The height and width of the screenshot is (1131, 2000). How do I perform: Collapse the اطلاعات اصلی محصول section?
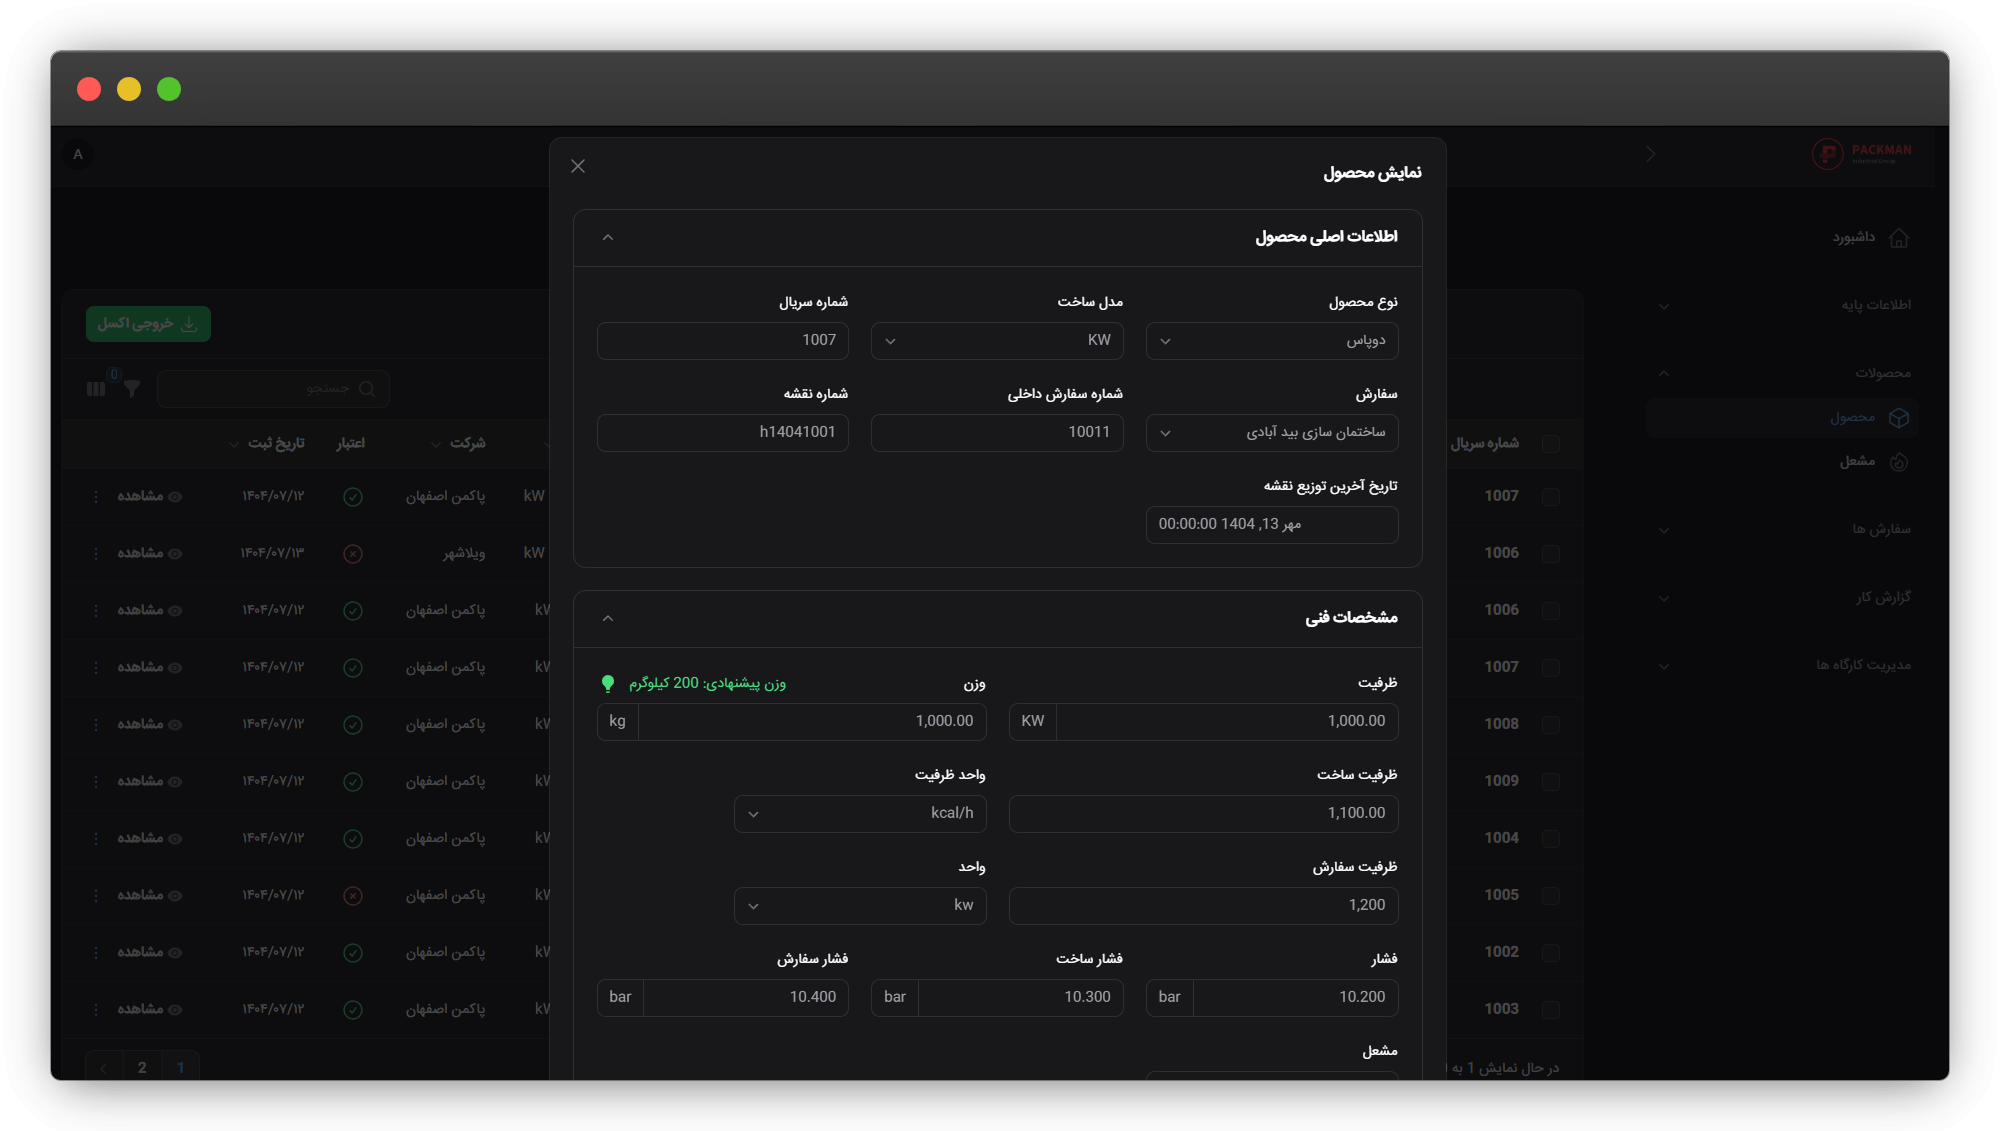(607, 237)
